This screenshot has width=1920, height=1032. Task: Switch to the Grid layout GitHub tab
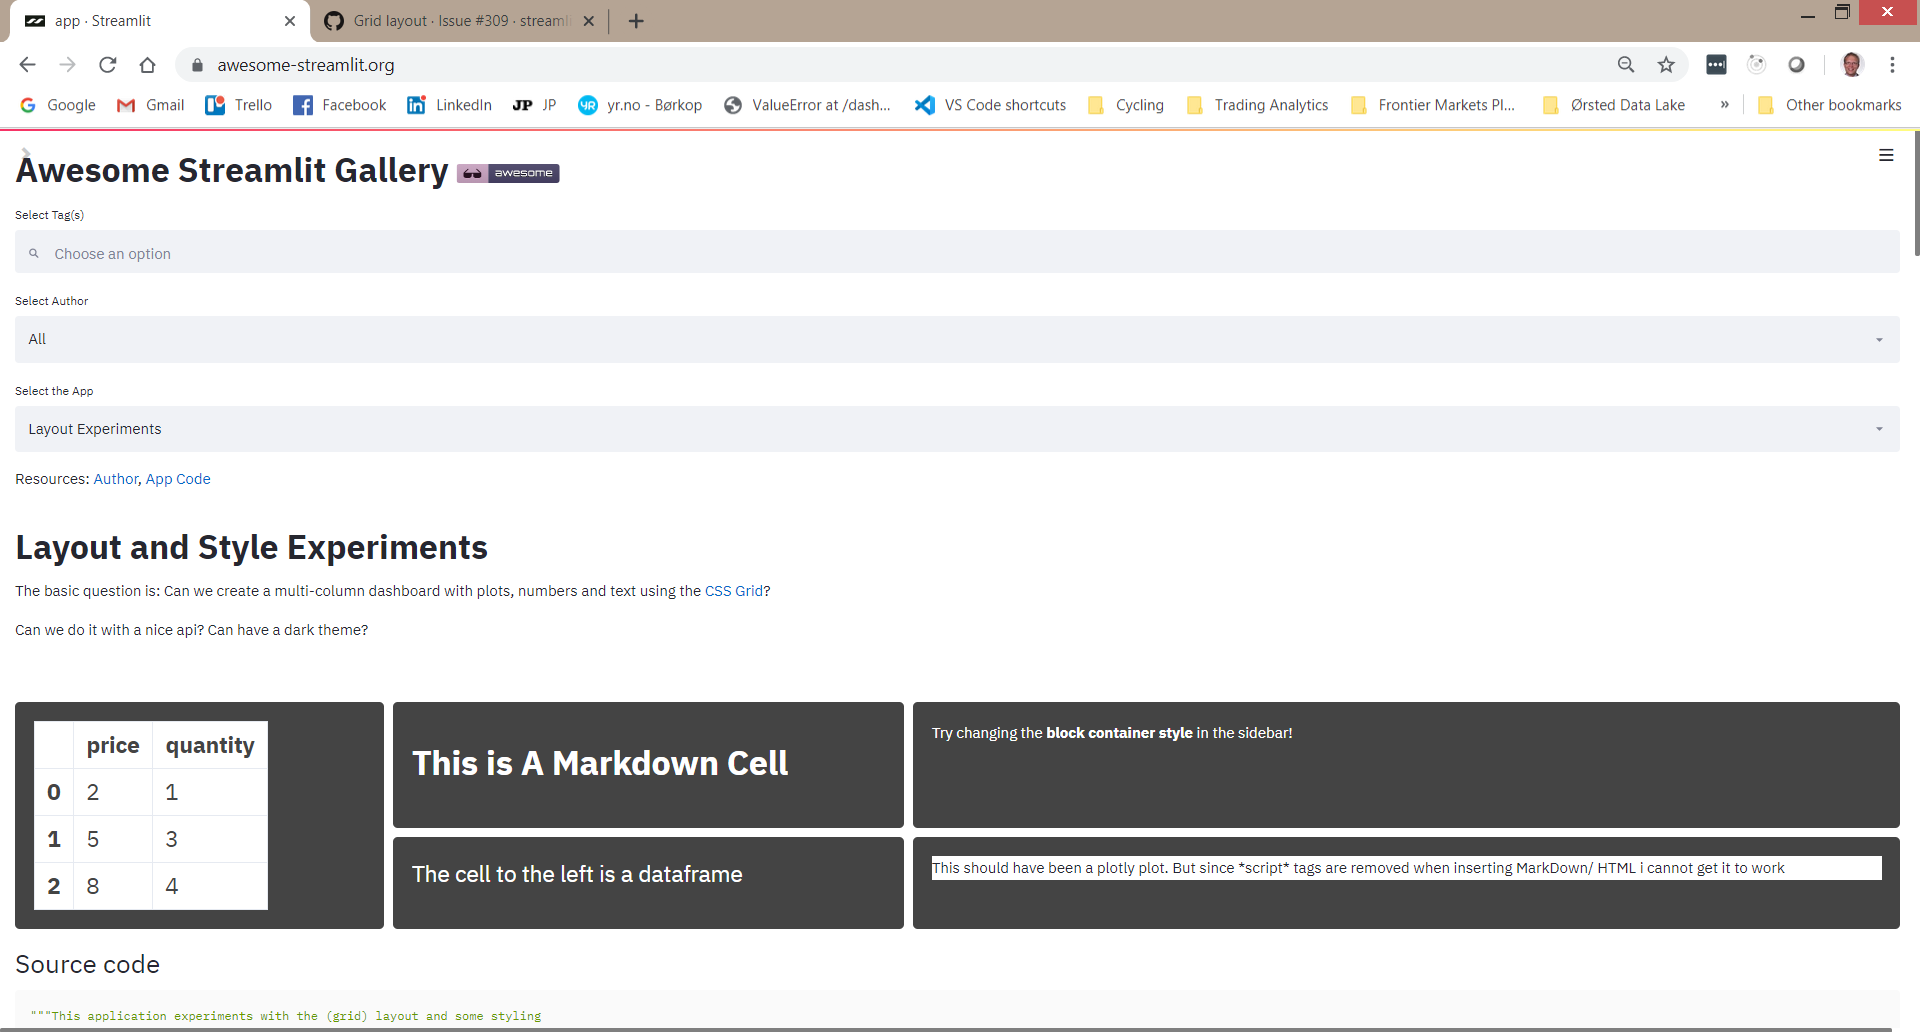pos(450,20)
